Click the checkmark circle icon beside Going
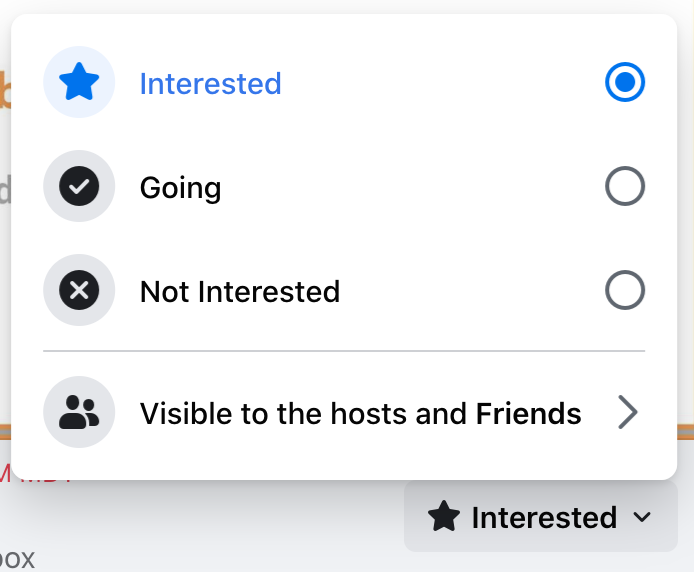 click(79, 187)
